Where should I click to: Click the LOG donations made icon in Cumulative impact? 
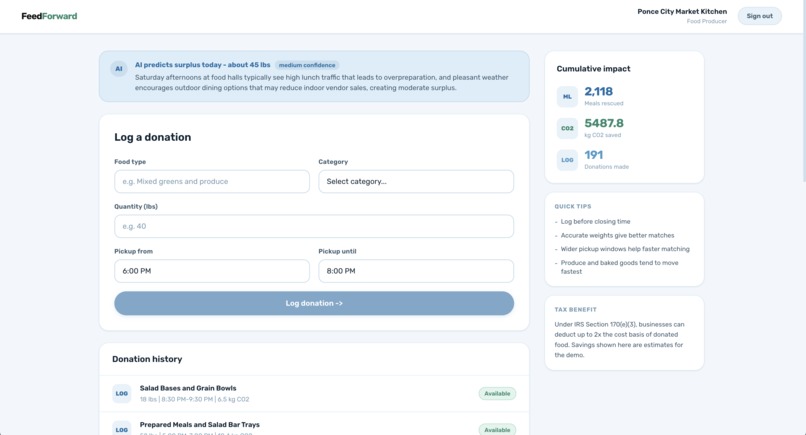point(567,160)
